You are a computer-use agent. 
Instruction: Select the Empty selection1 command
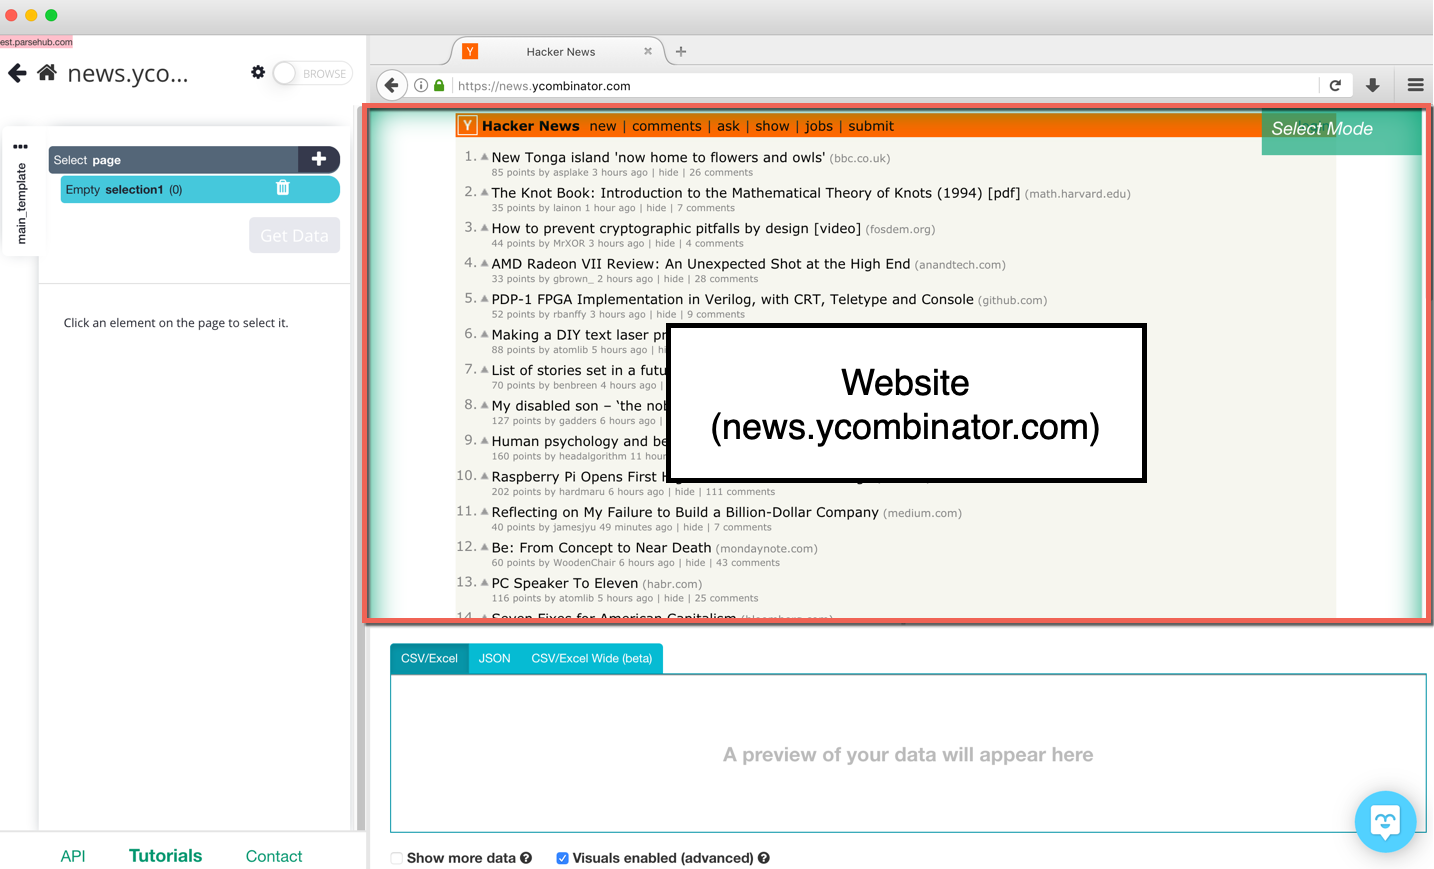point(200,189)
